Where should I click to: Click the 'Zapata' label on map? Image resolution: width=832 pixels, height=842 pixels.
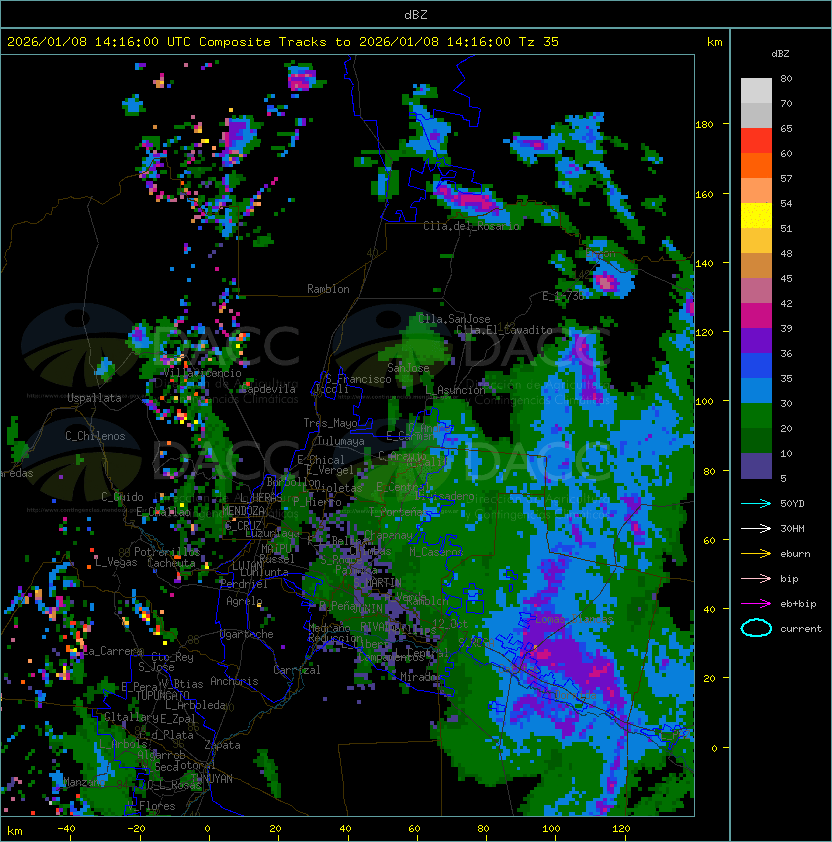[222, 745]
